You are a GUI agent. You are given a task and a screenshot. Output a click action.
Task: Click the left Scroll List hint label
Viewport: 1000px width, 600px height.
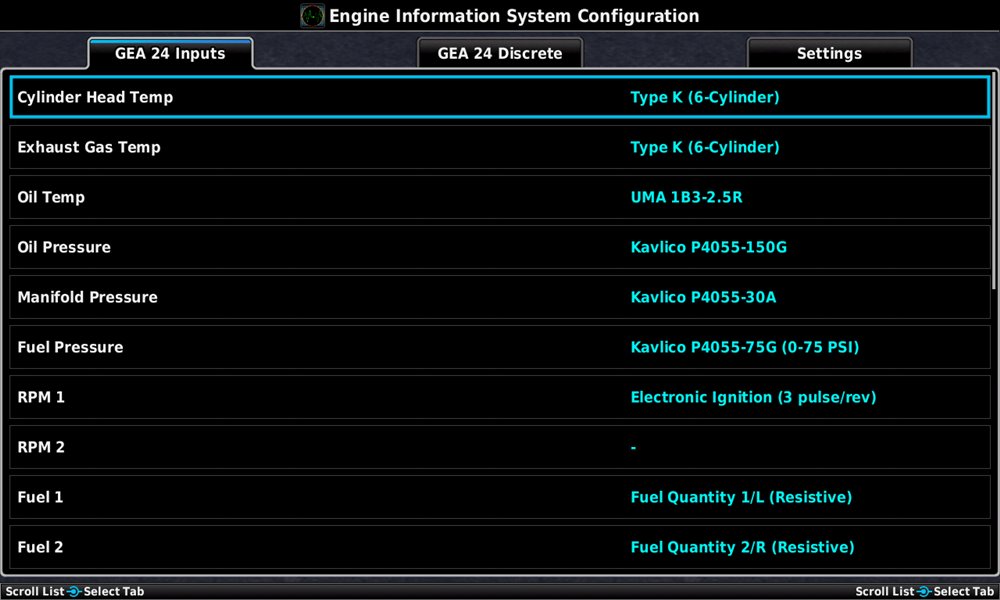[x=35, y=592]
